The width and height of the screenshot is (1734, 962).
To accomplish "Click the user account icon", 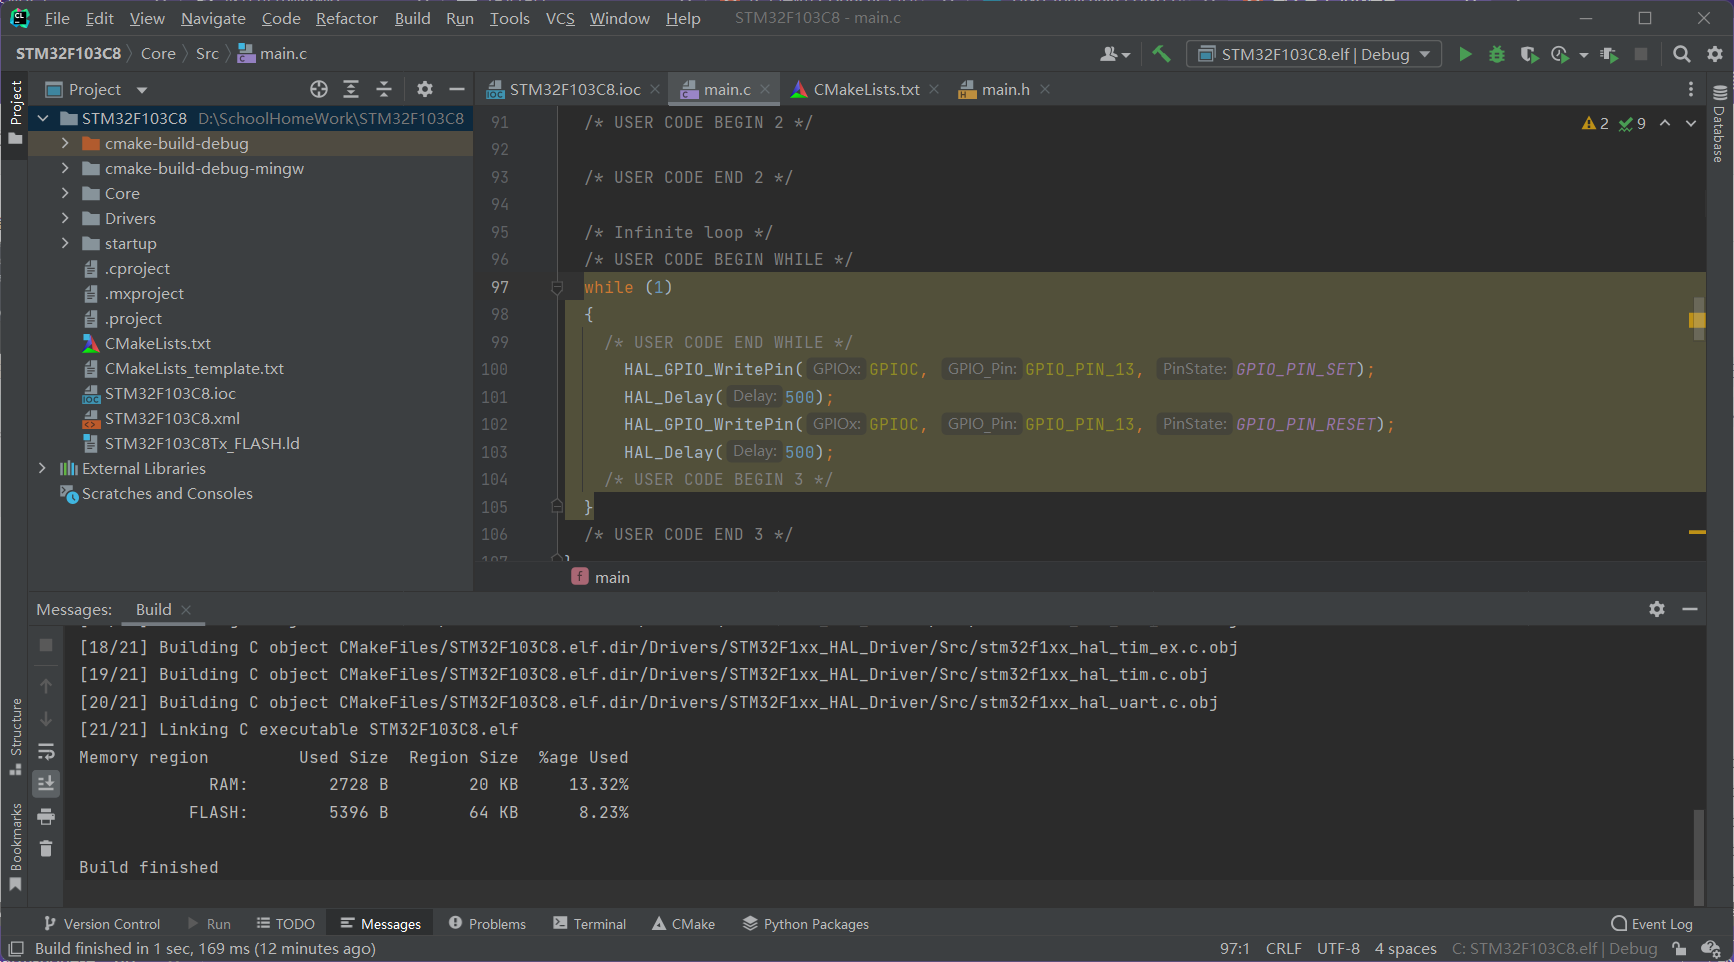I will coord(1114,54).
